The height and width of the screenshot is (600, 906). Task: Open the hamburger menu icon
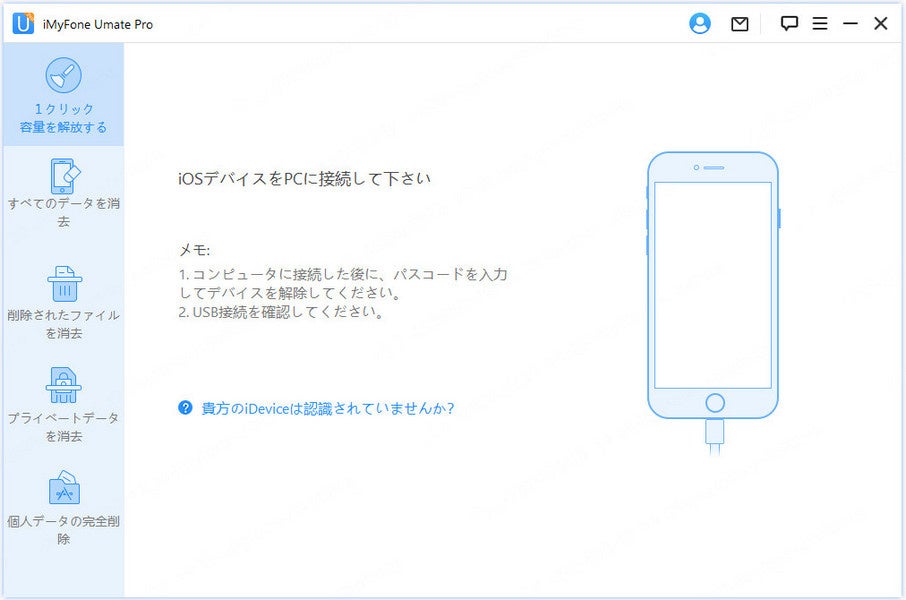820,23
